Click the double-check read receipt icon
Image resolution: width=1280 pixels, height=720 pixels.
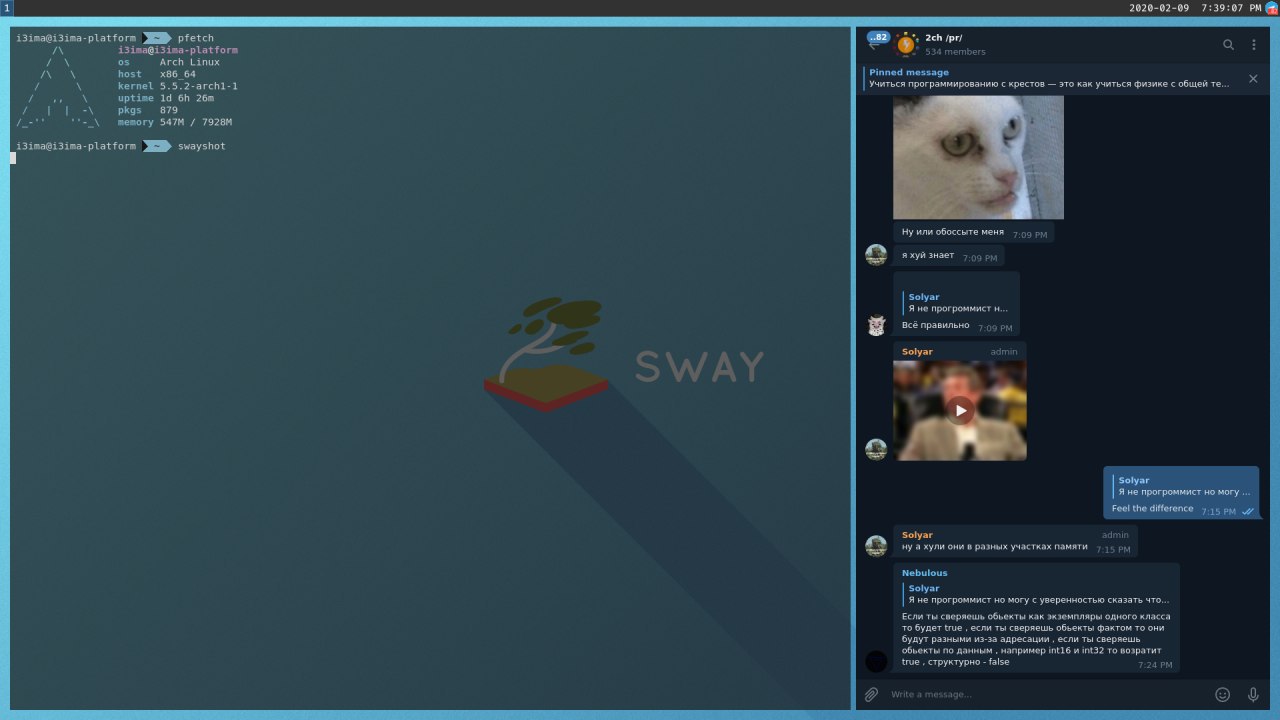[x=1247, y=511]
